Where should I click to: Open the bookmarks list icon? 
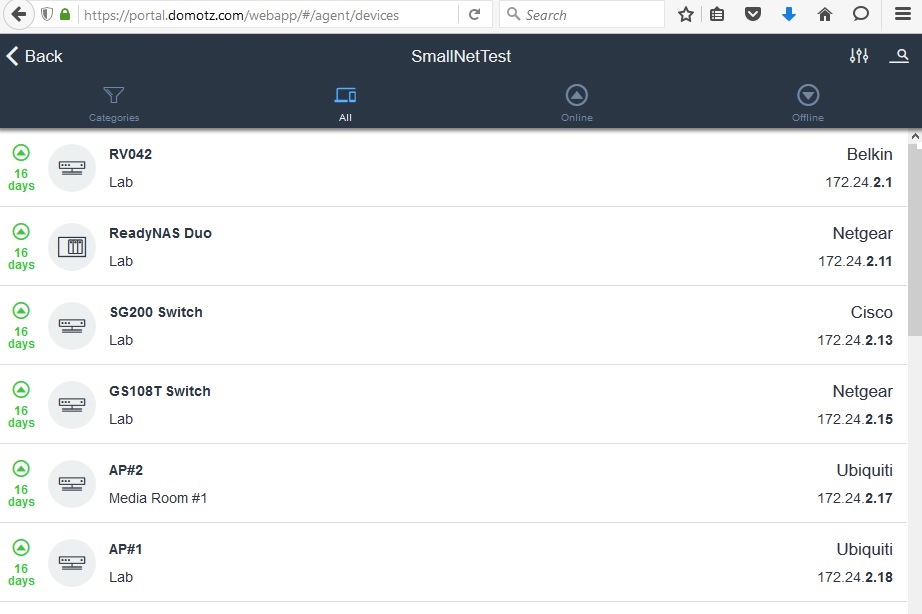point(717,14)
